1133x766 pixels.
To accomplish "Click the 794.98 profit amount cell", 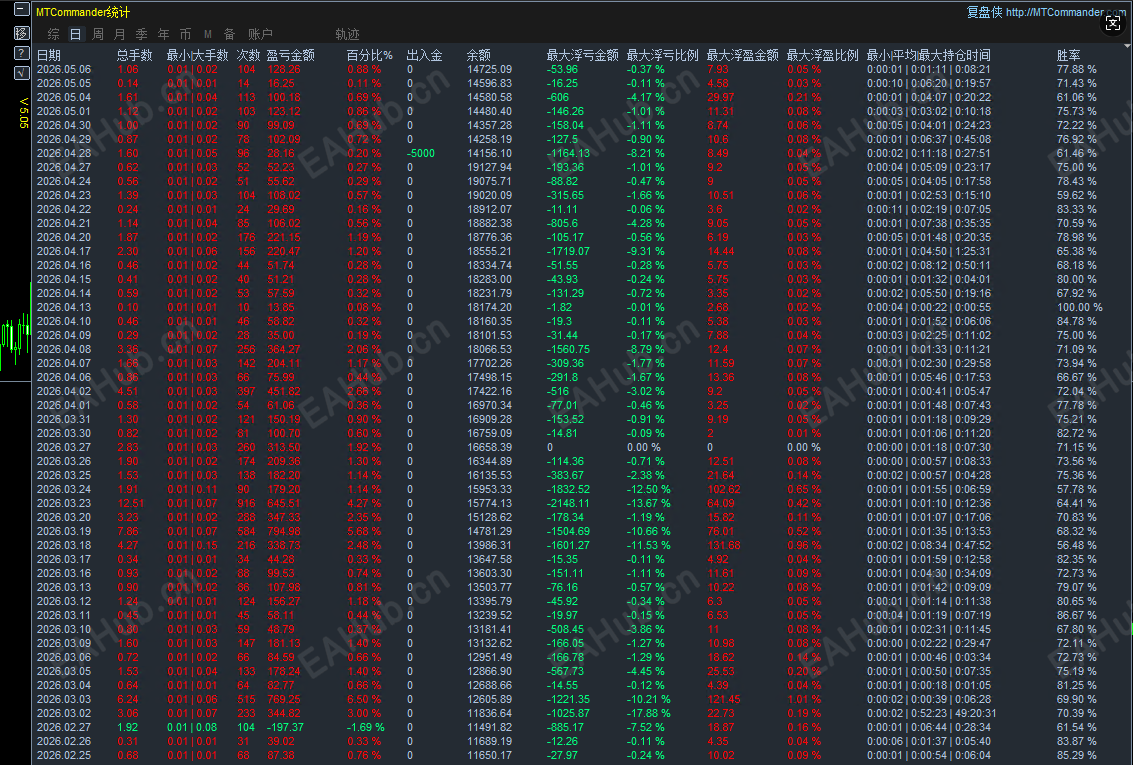I will [283, 531].
